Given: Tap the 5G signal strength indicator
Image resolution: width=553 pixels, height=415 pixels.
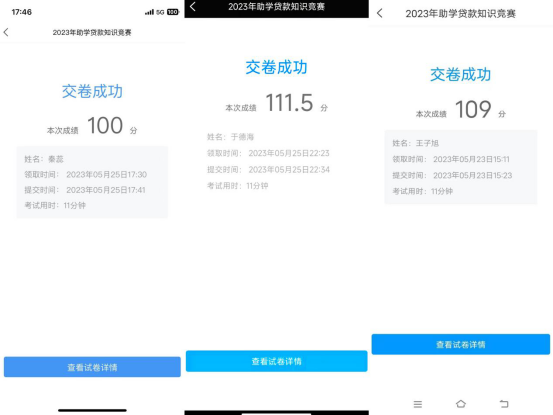Looking at the screenshot, I should click(154, 12).
